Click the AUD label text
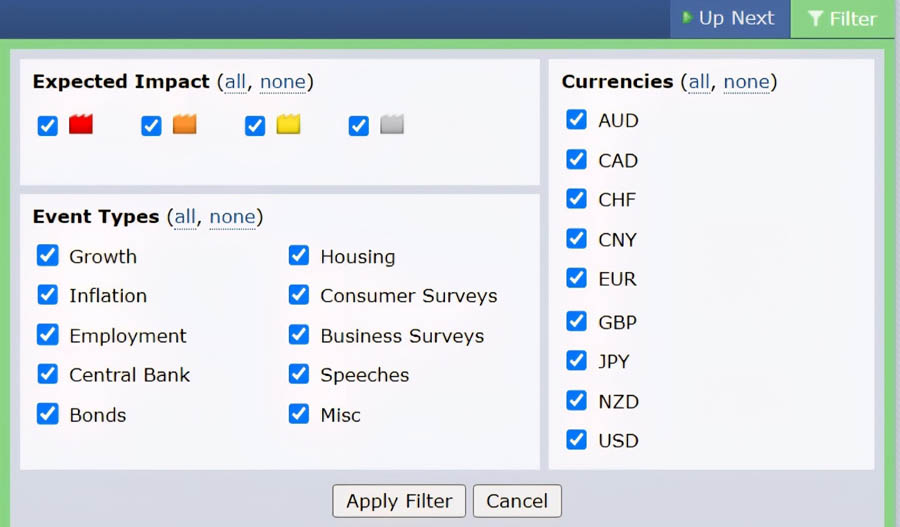The width and height of the screenshot is (900, 527). [619, 121]
